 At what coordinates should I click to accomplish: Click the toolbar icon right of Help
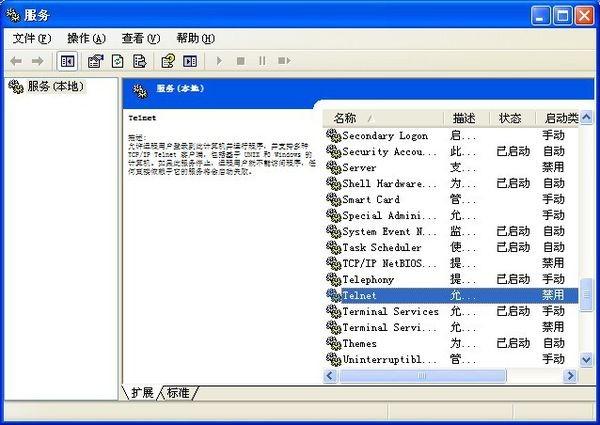[190, 61]
